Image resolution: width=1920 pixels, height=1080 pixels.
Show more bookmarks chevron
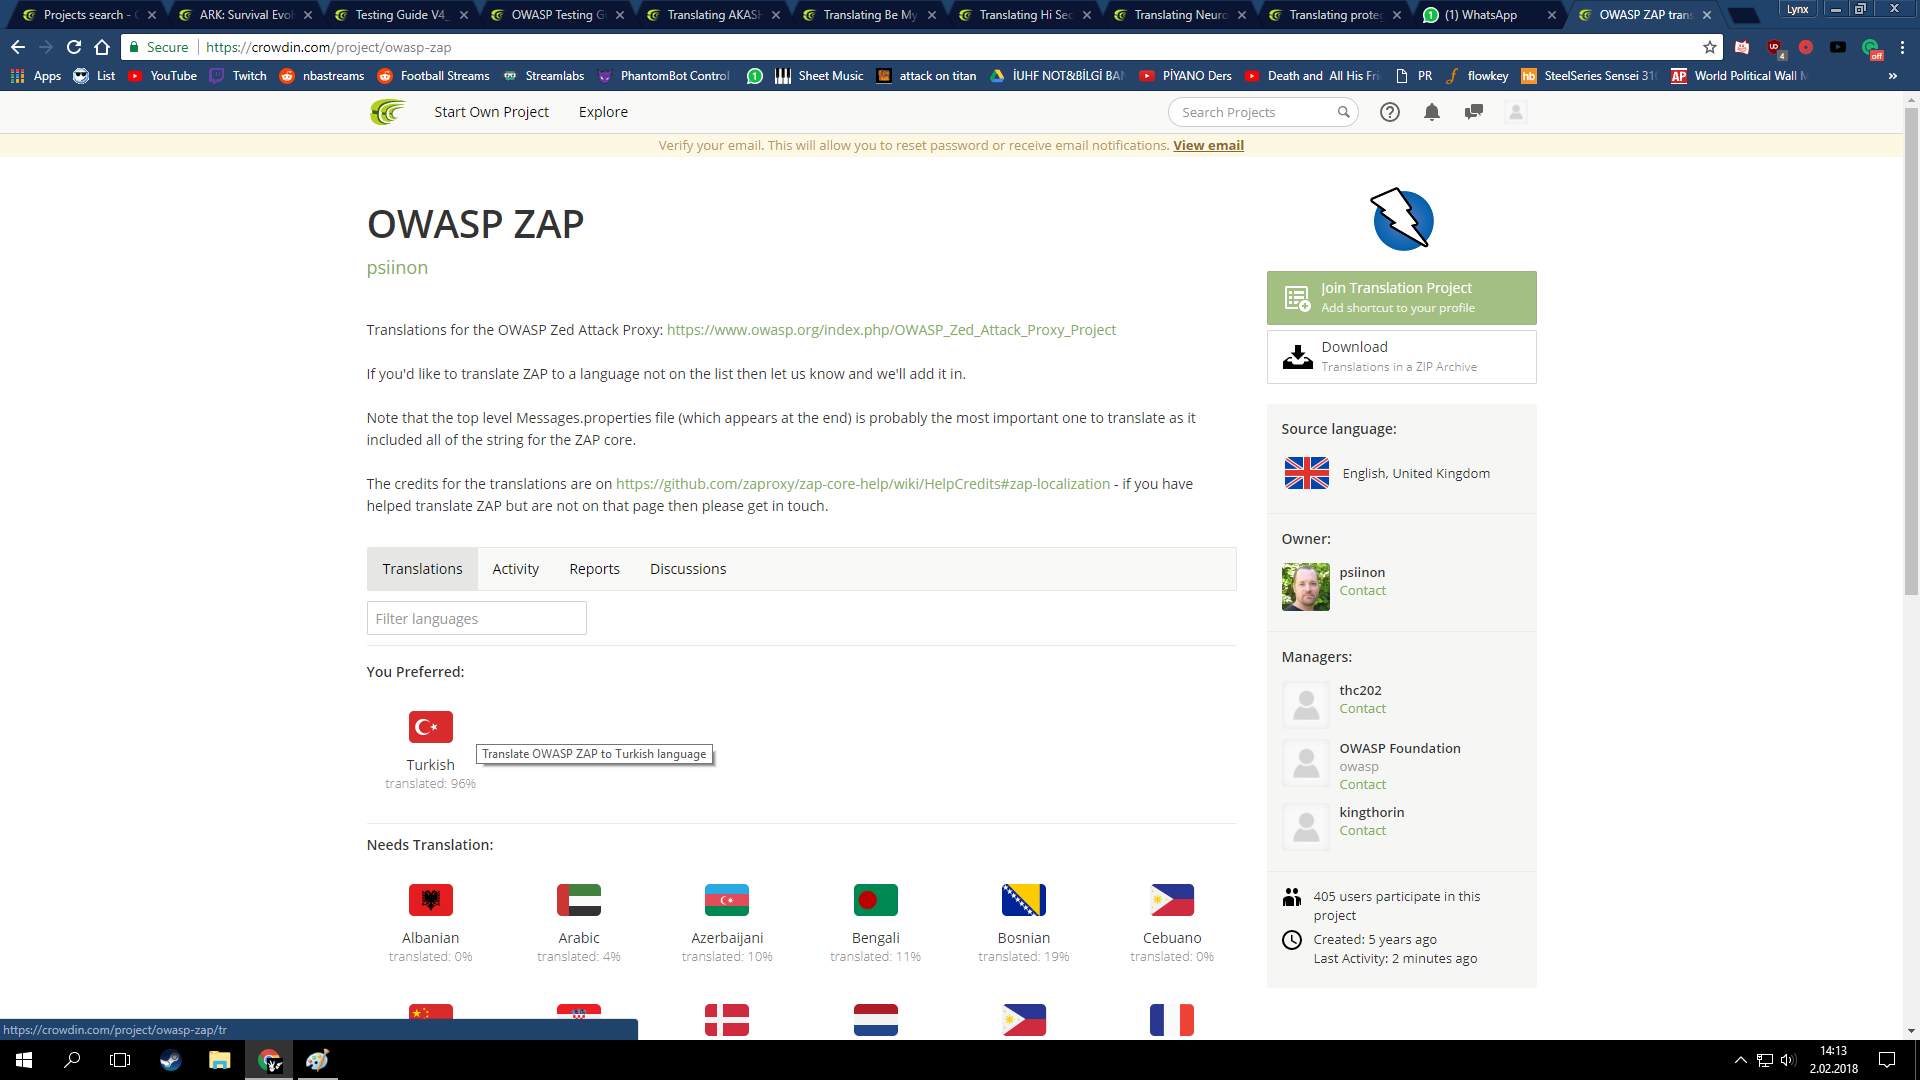pos(1893,76)
